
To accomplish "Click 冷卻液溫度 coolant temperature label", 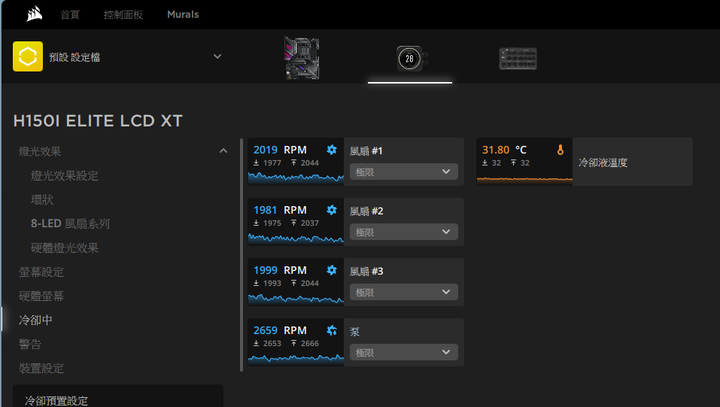I will point(602,163).
